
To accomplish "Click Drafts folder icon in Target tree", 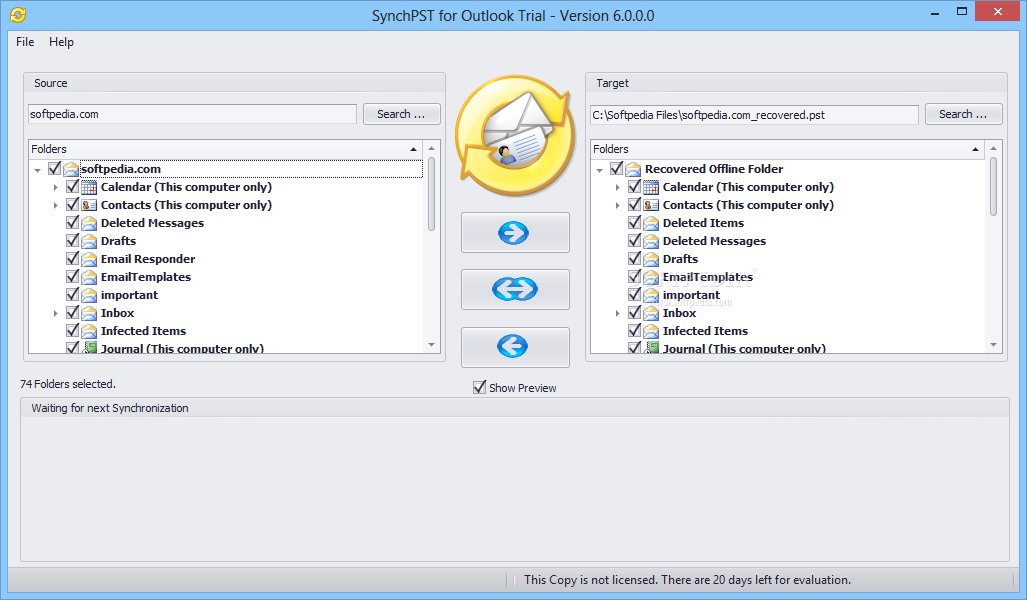I will coord(651,259).
